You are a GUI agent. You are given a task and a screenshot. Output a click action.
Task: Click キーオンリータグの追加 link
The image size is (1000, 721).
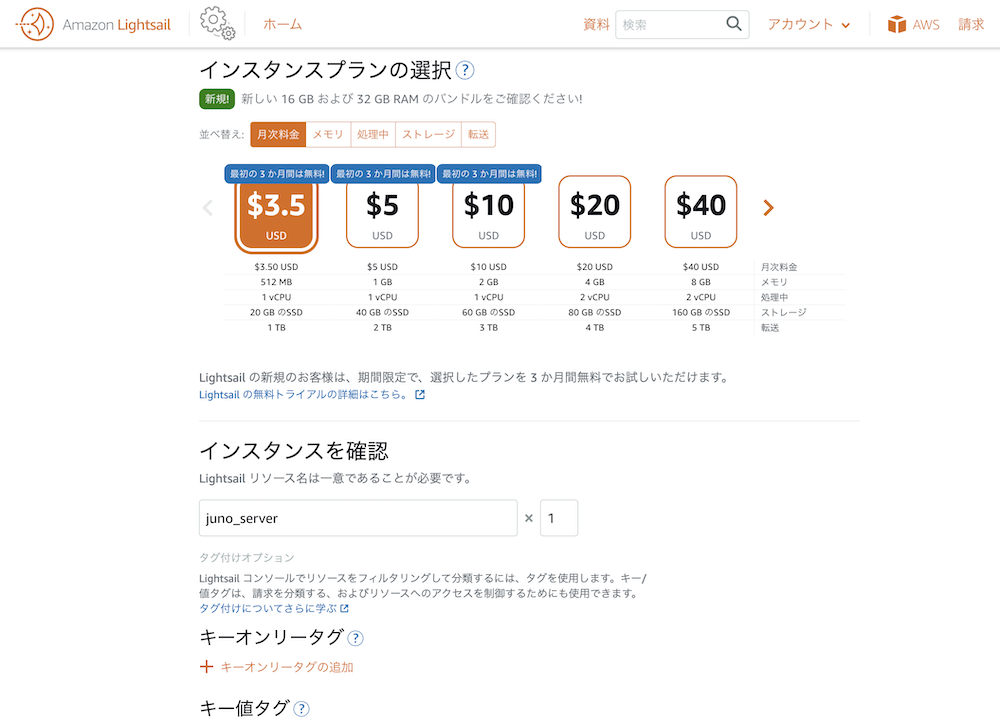click(x=287, y=667)
